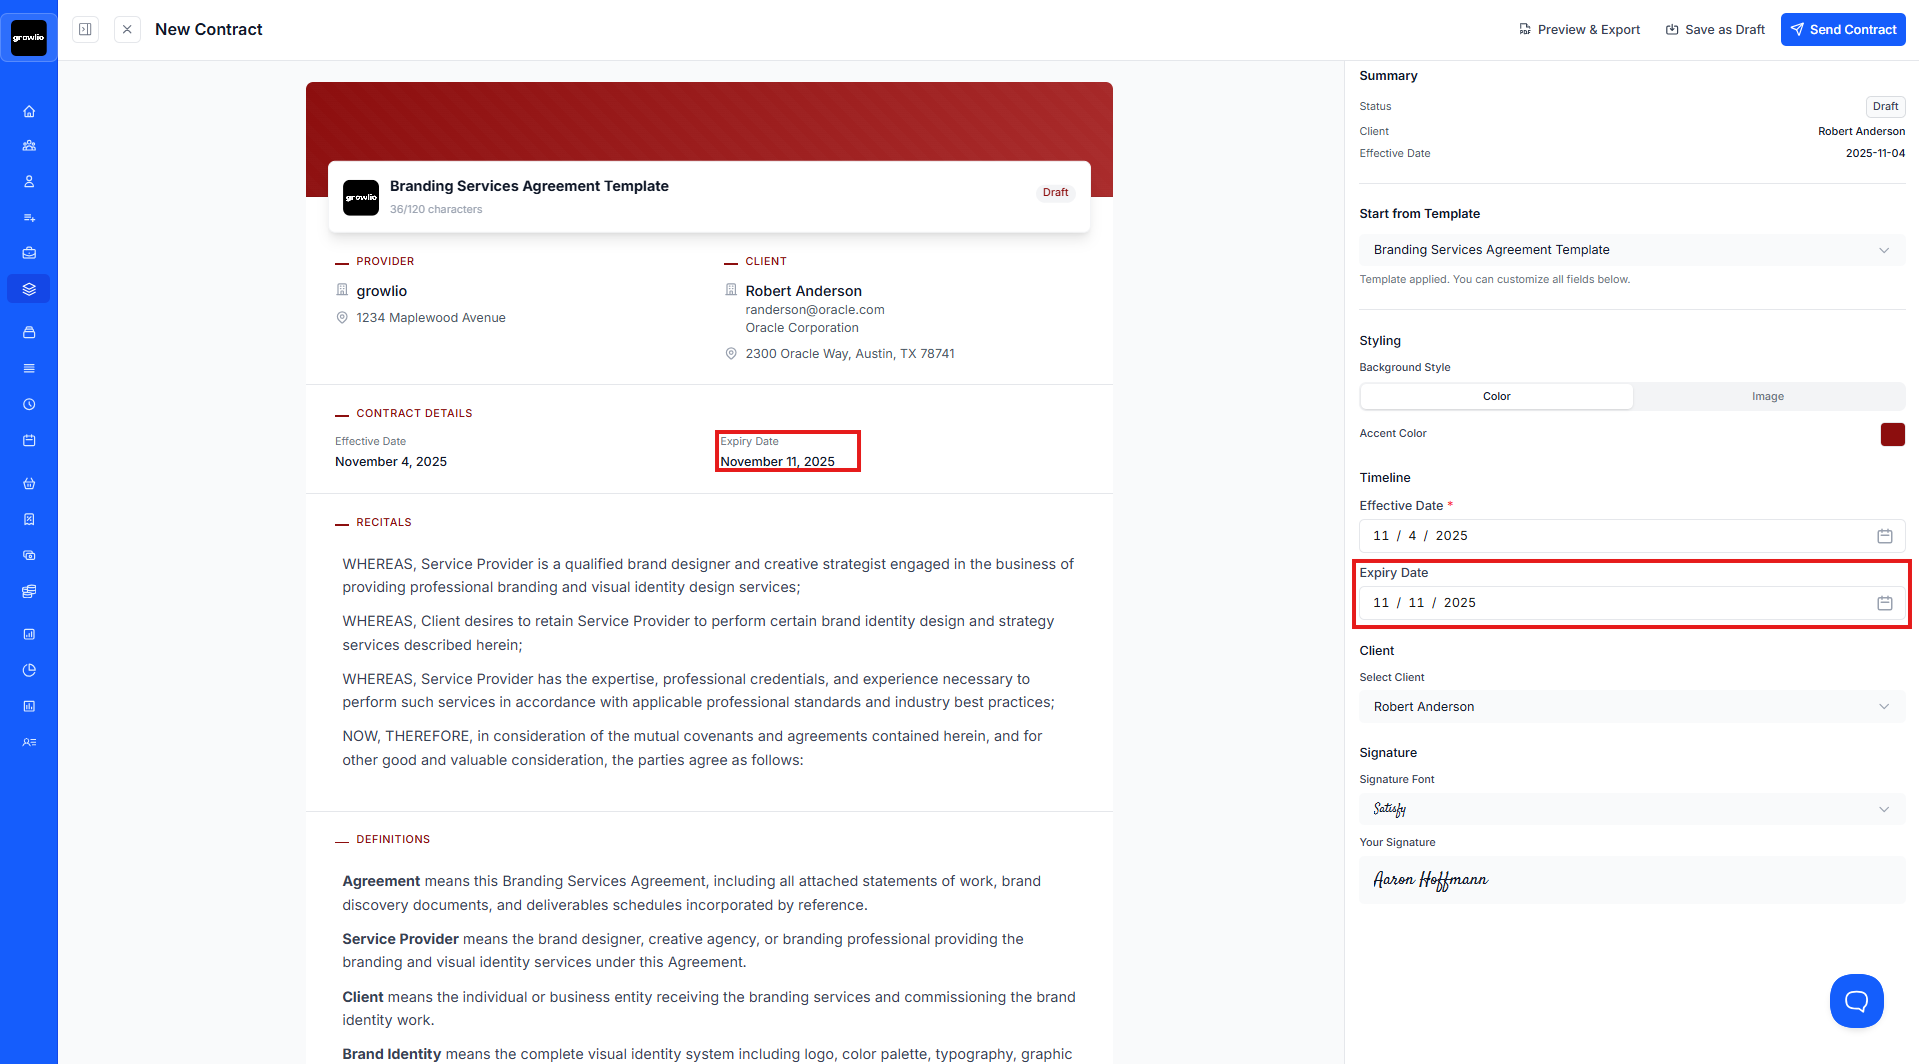1919x1064 pixels.
Task: Open the briefcase icon in the sidebar
Action: (29, 253)
